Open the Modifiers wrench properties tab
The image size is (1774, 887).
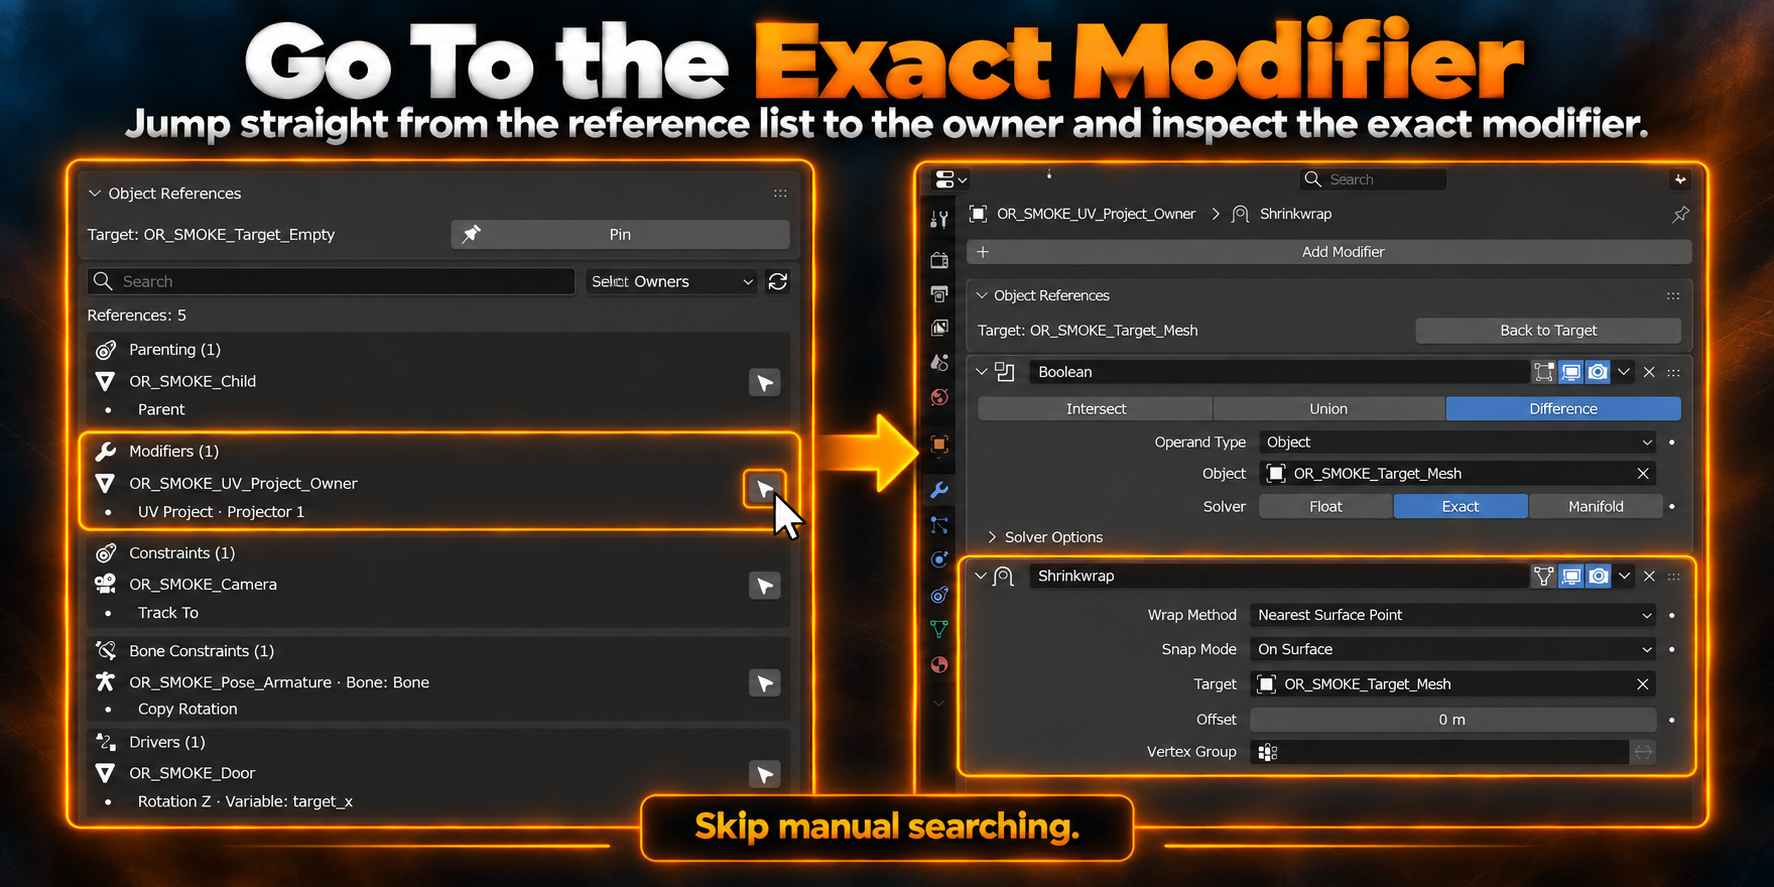point(939,490)
